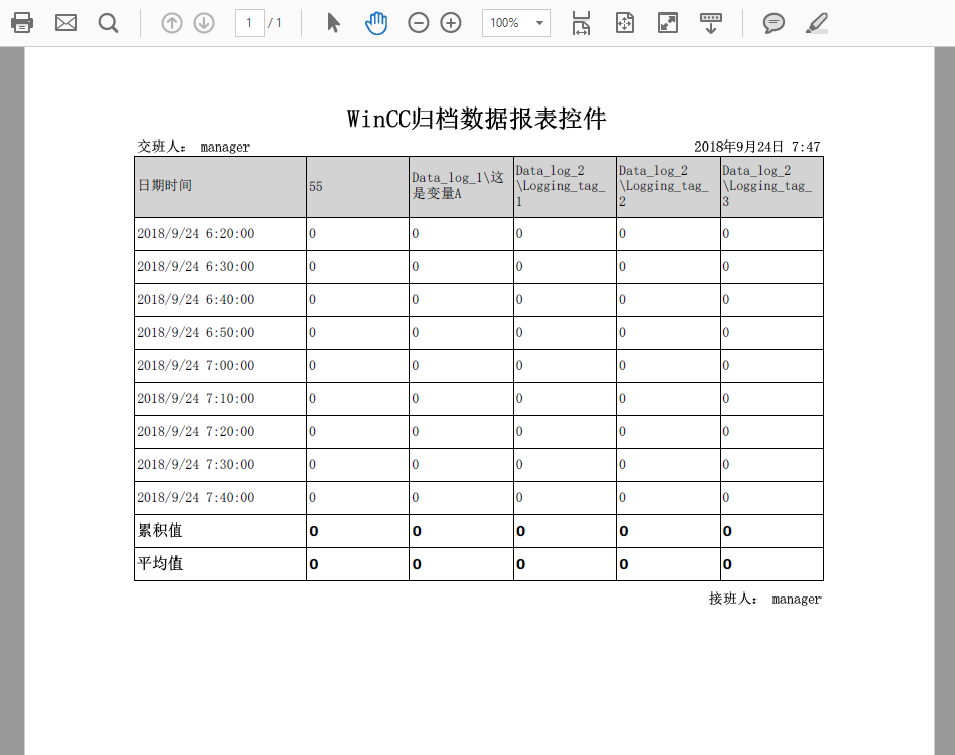Click inside the page number field
The height and width of the screenshot is (755, 955).
point(249,22)
